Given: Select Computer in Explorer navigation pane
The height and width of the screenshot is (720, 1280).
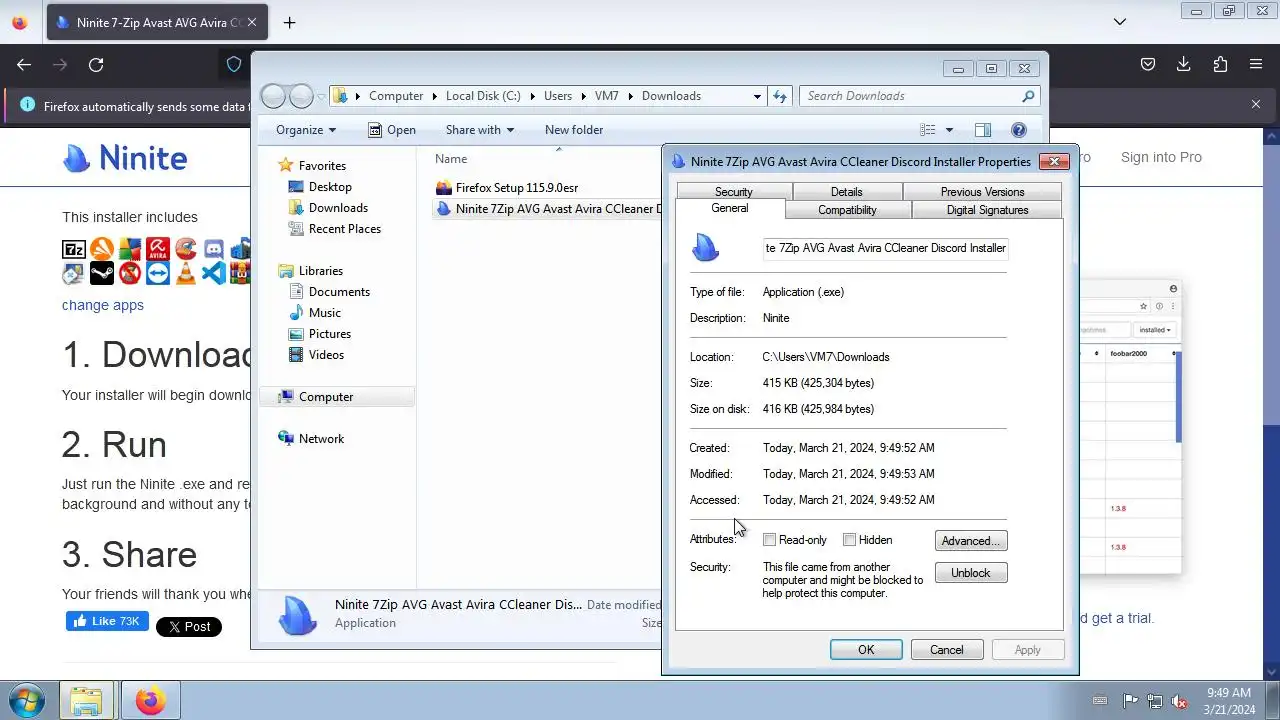Looking at the screenshot, I should [x=336, y=397].
